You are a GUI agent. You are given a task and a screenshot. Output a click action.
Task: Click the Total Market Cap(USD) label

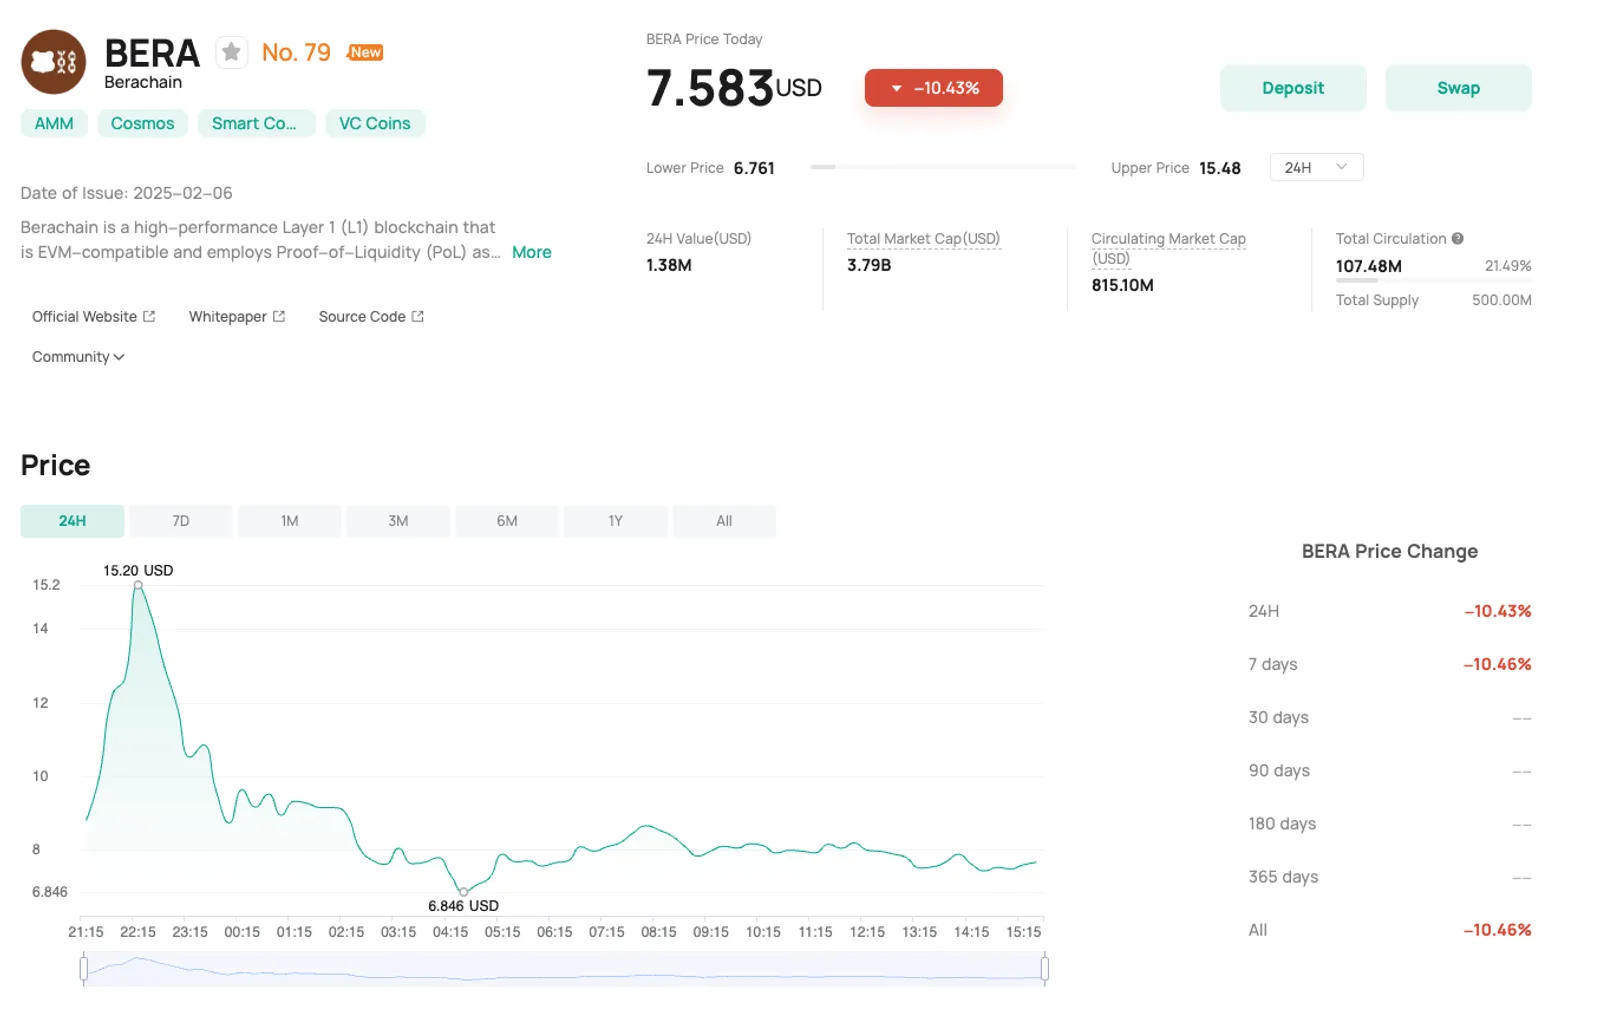[923, 239]
